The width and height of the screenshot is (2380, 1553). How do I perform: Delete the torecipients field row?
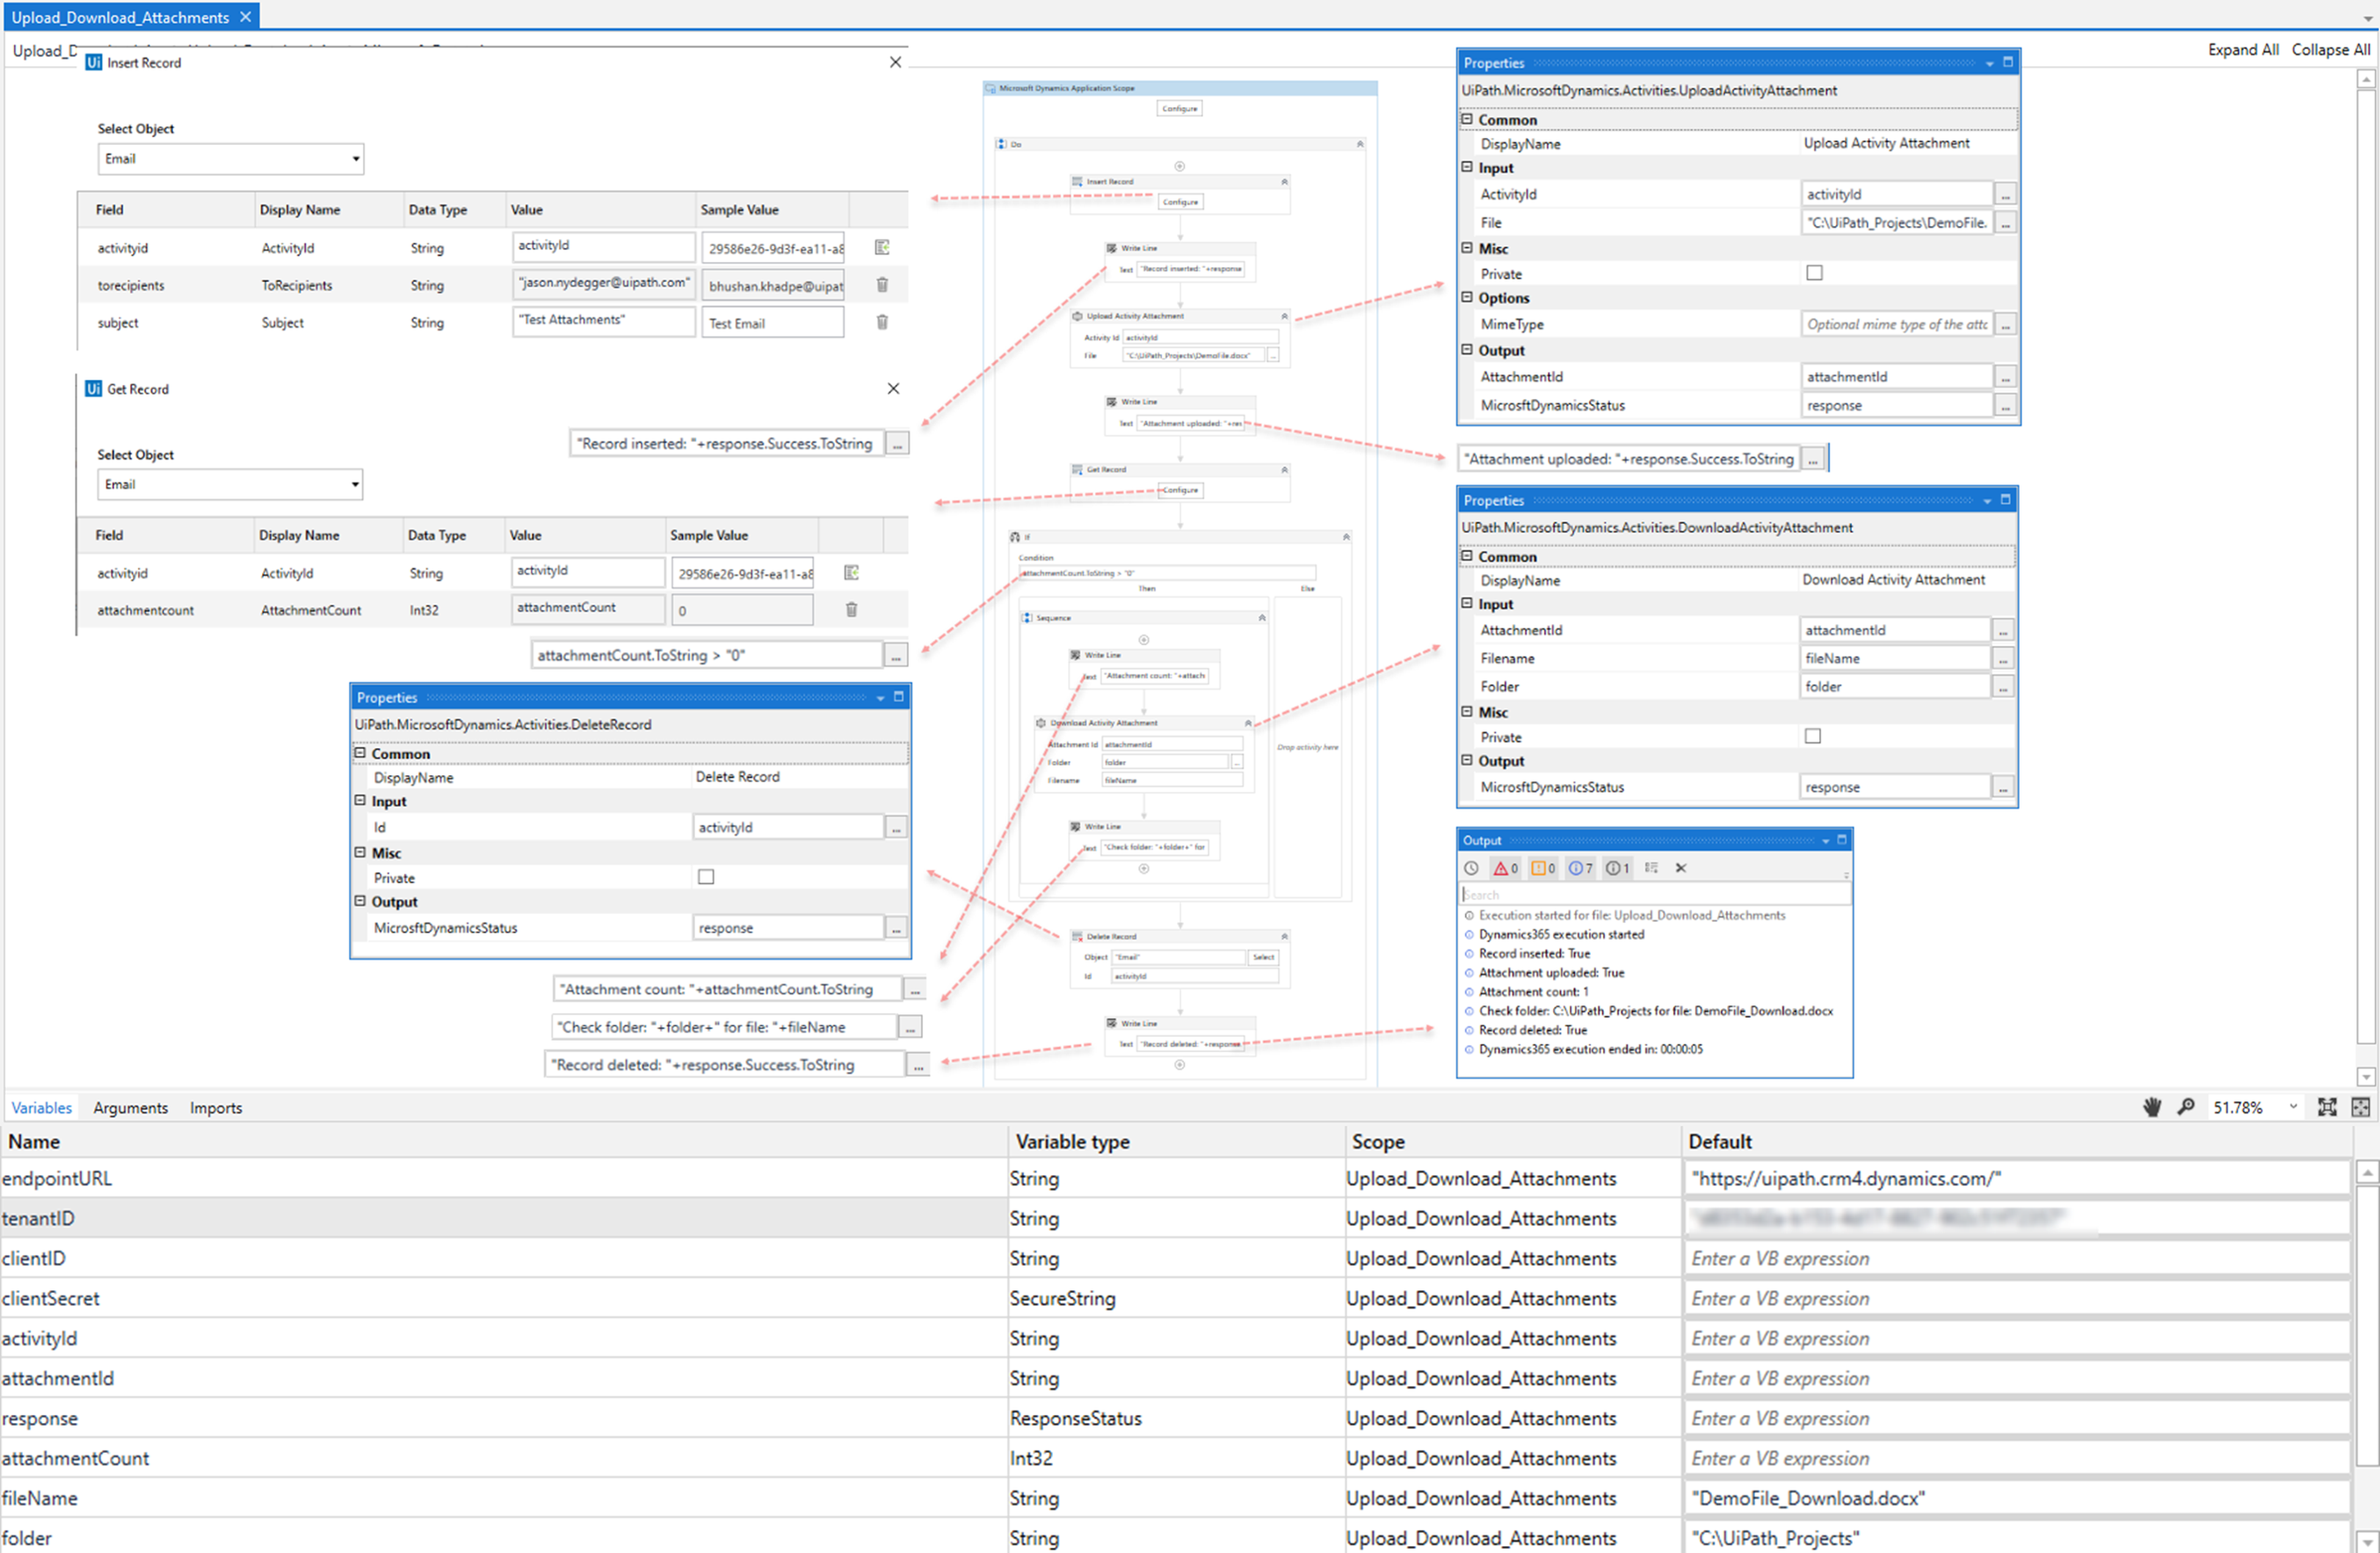click(x=882, y=285)
